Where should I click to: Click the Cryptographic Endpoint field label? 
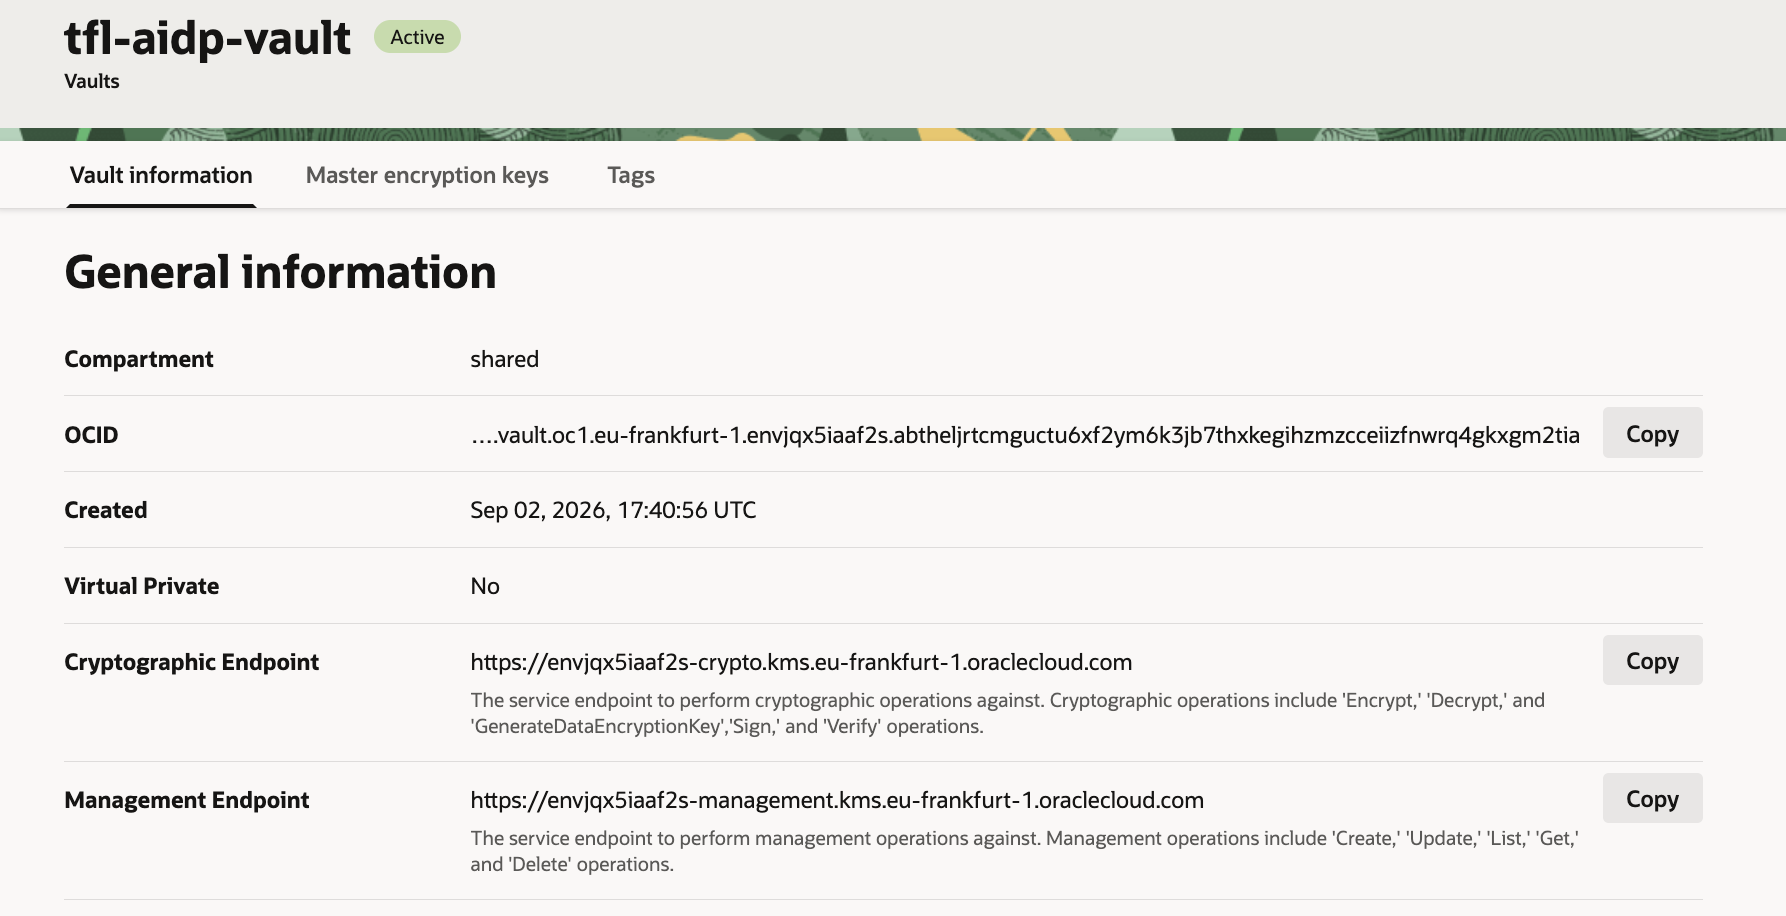click(192, 662)
